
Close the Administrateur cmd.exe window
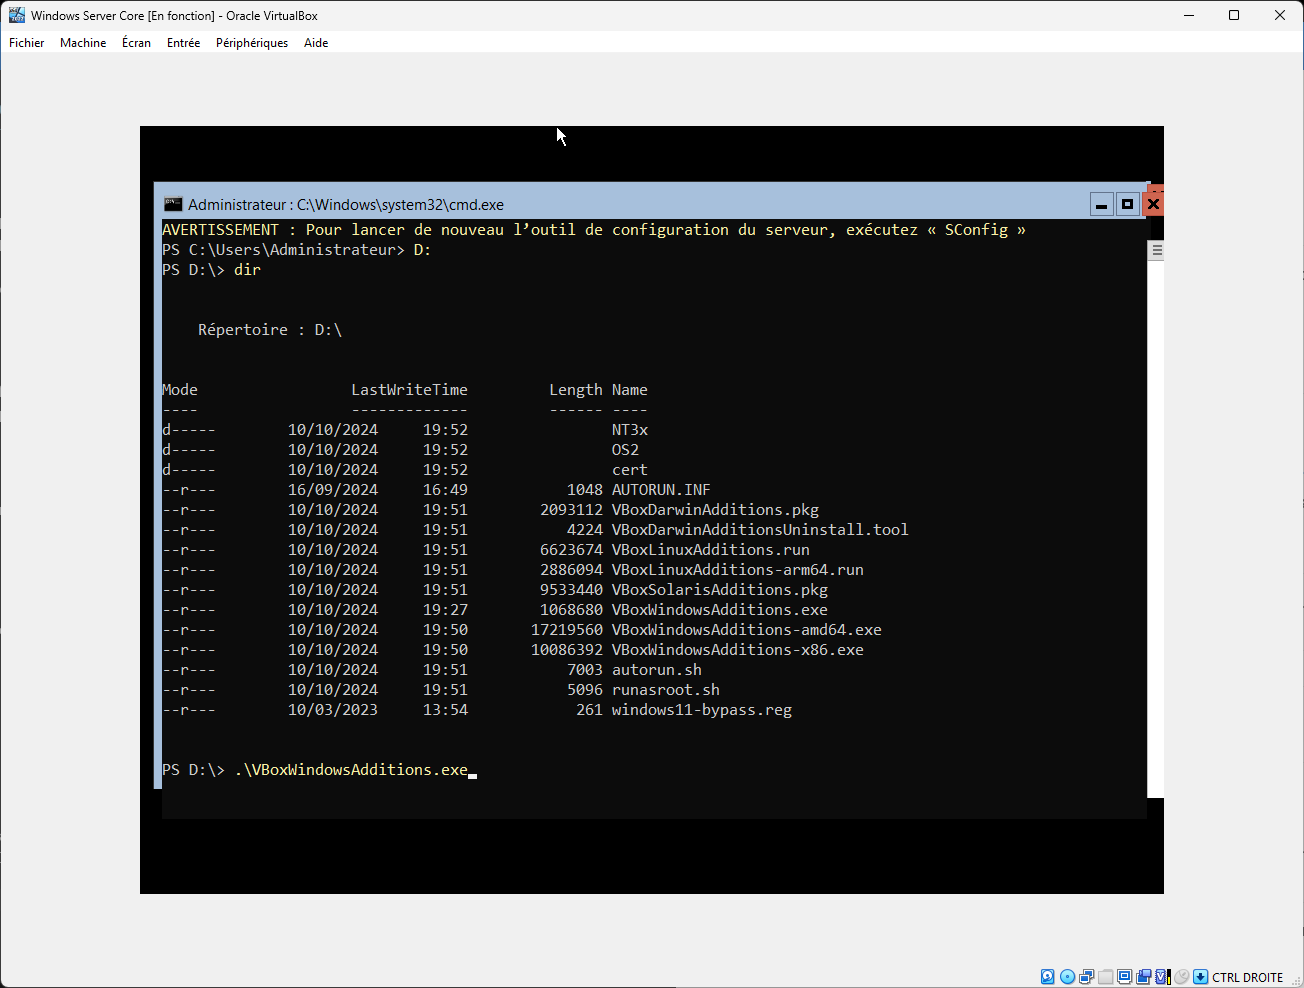tap(1153, 204)
